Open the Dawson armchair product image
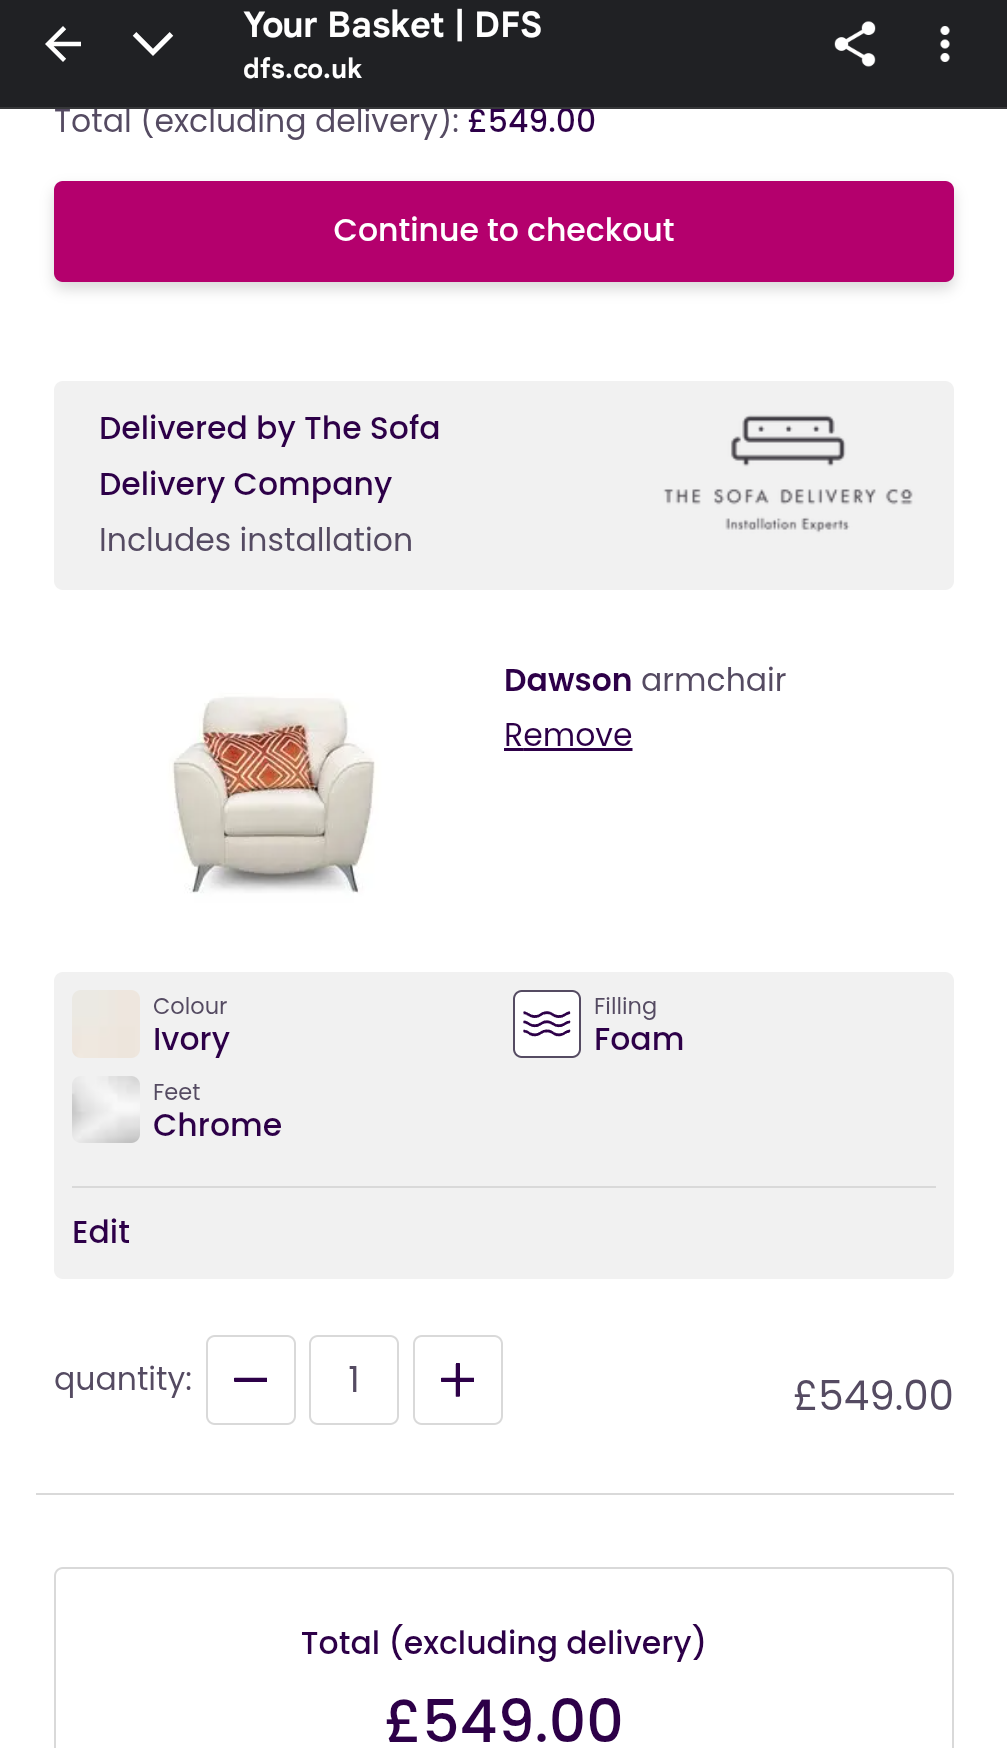Image resolution: width=1007 pixels, height=1748 pixels. pos(273,792)
